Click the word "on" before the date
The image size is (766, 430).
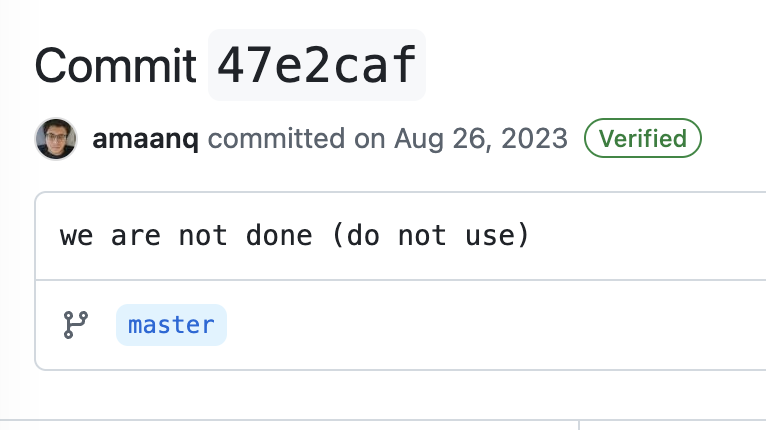tap(371, 138)
